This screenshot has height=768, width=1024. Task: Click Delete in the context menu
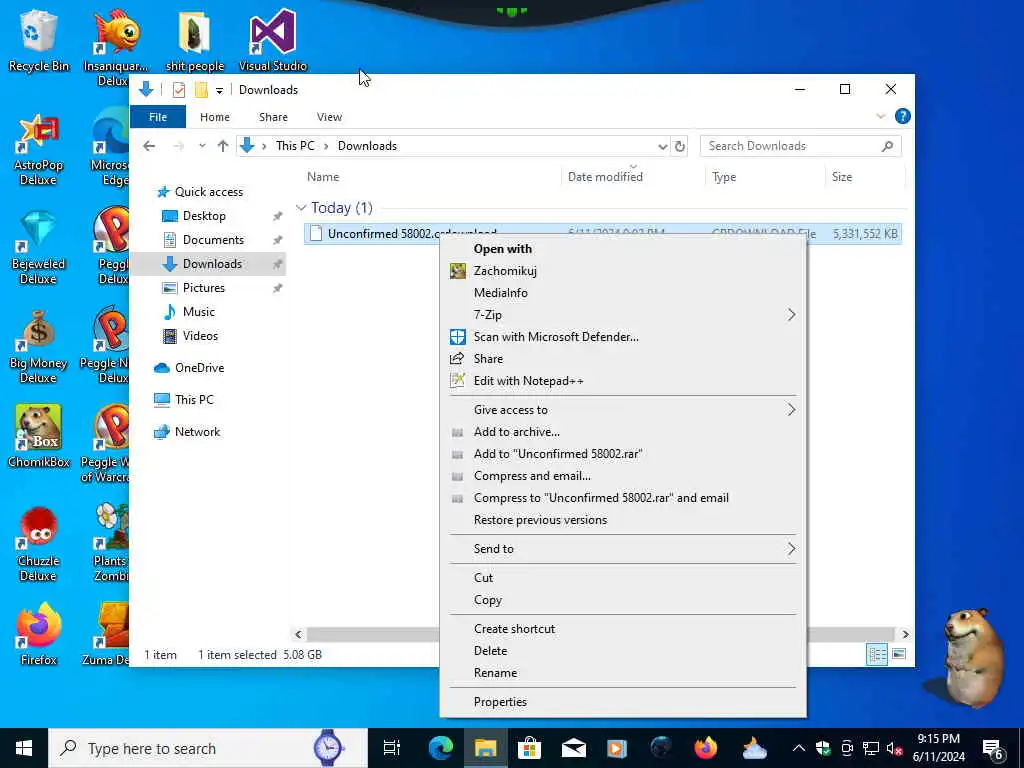coord(622,650)
